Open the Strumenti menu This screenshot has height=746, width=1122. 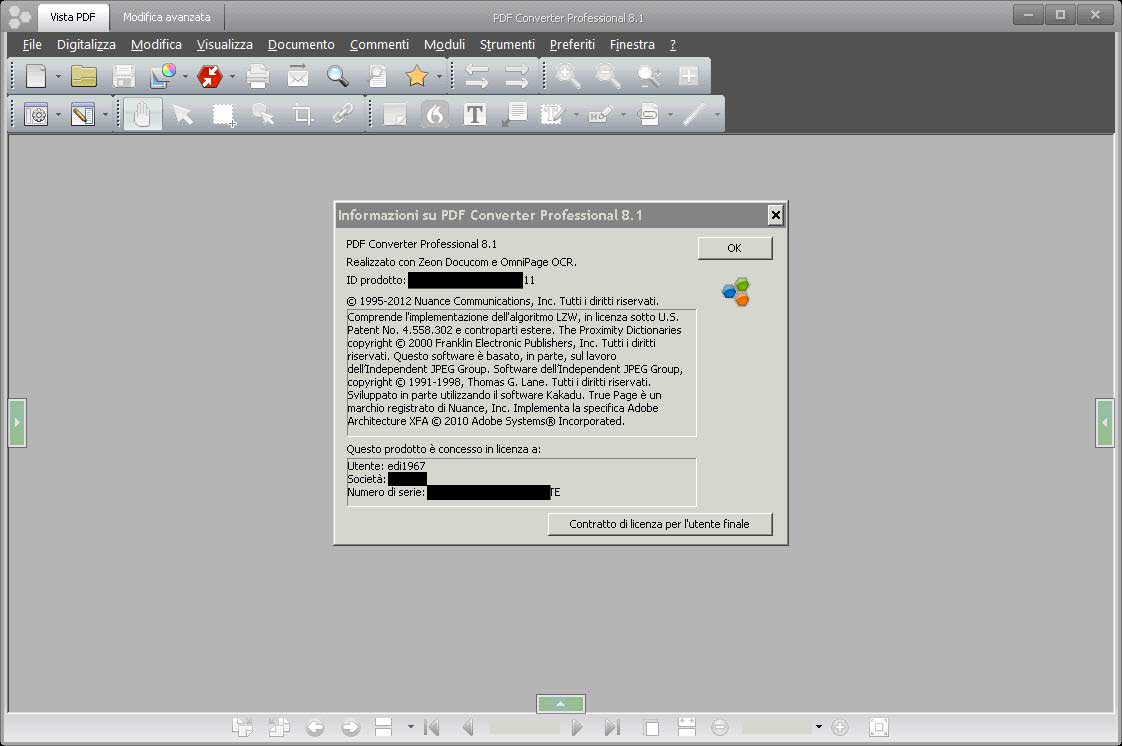(x=507, y=44)
